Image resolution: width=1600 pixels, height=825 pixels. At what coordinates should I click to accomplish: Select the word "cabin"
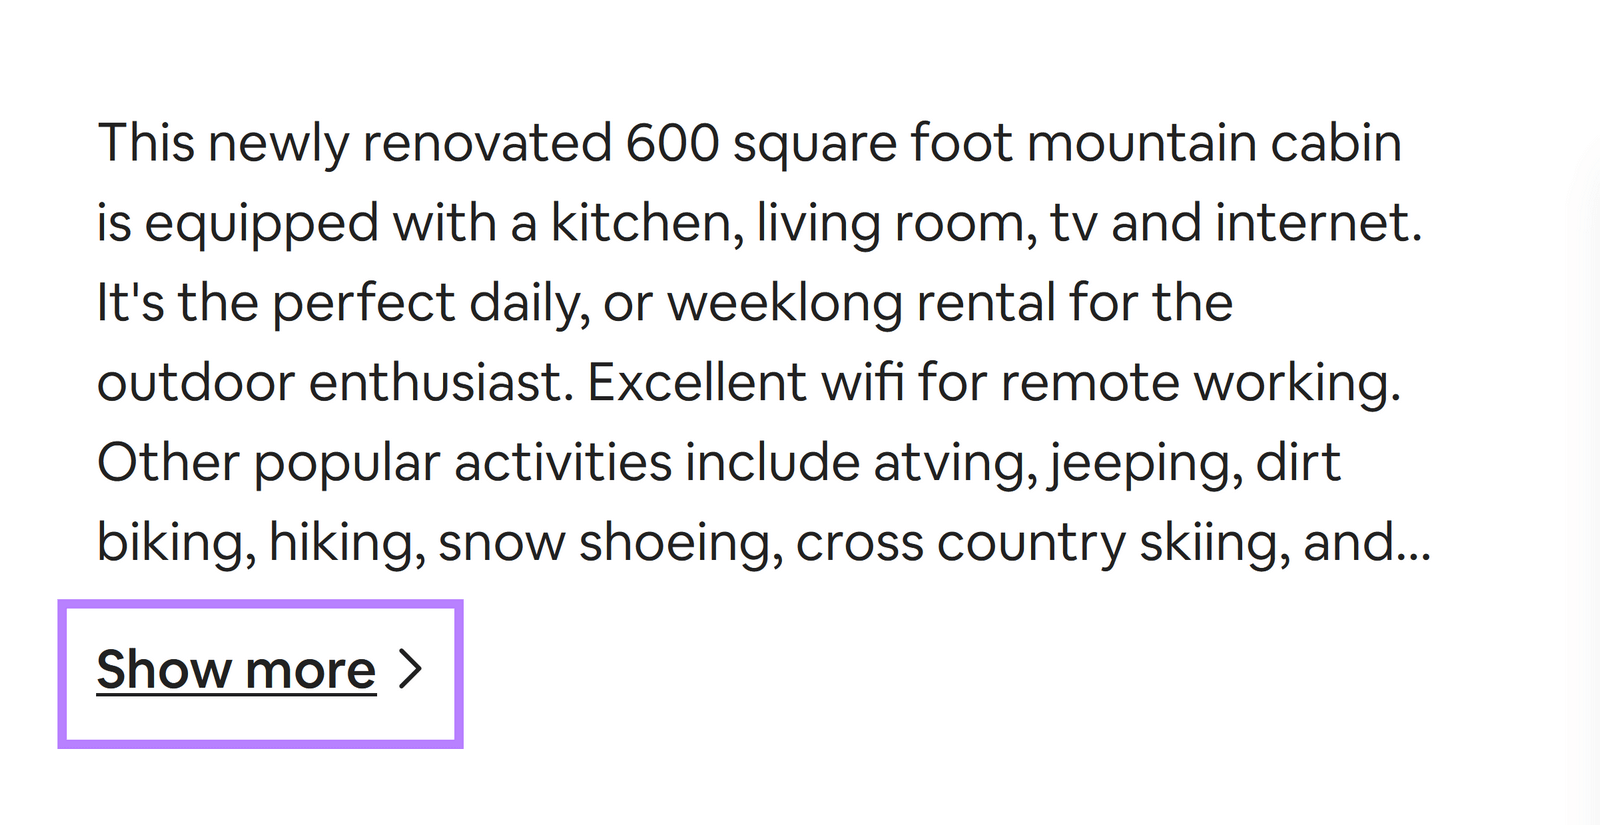tap(1336, 143)
